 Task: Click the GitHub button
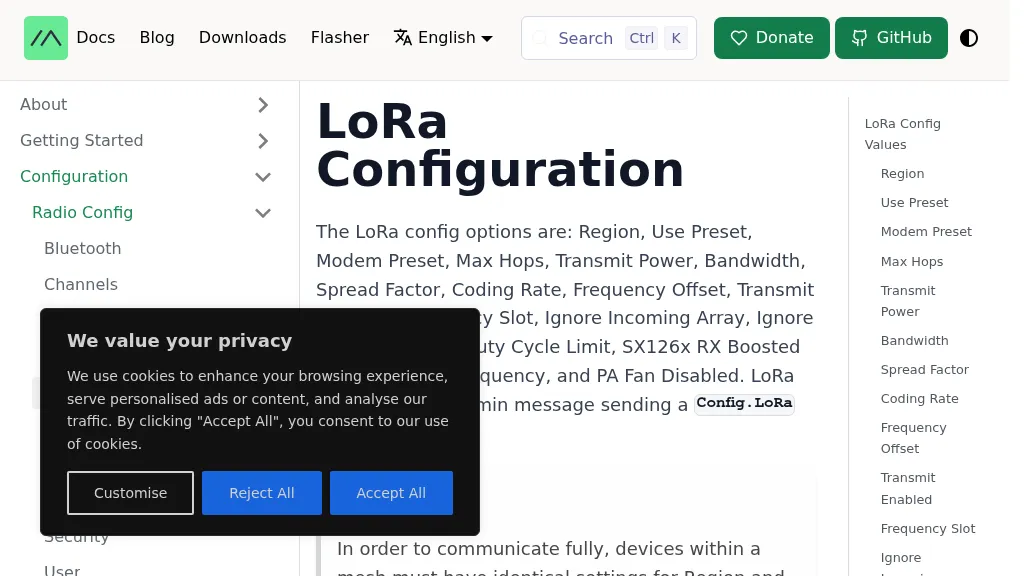891,38
